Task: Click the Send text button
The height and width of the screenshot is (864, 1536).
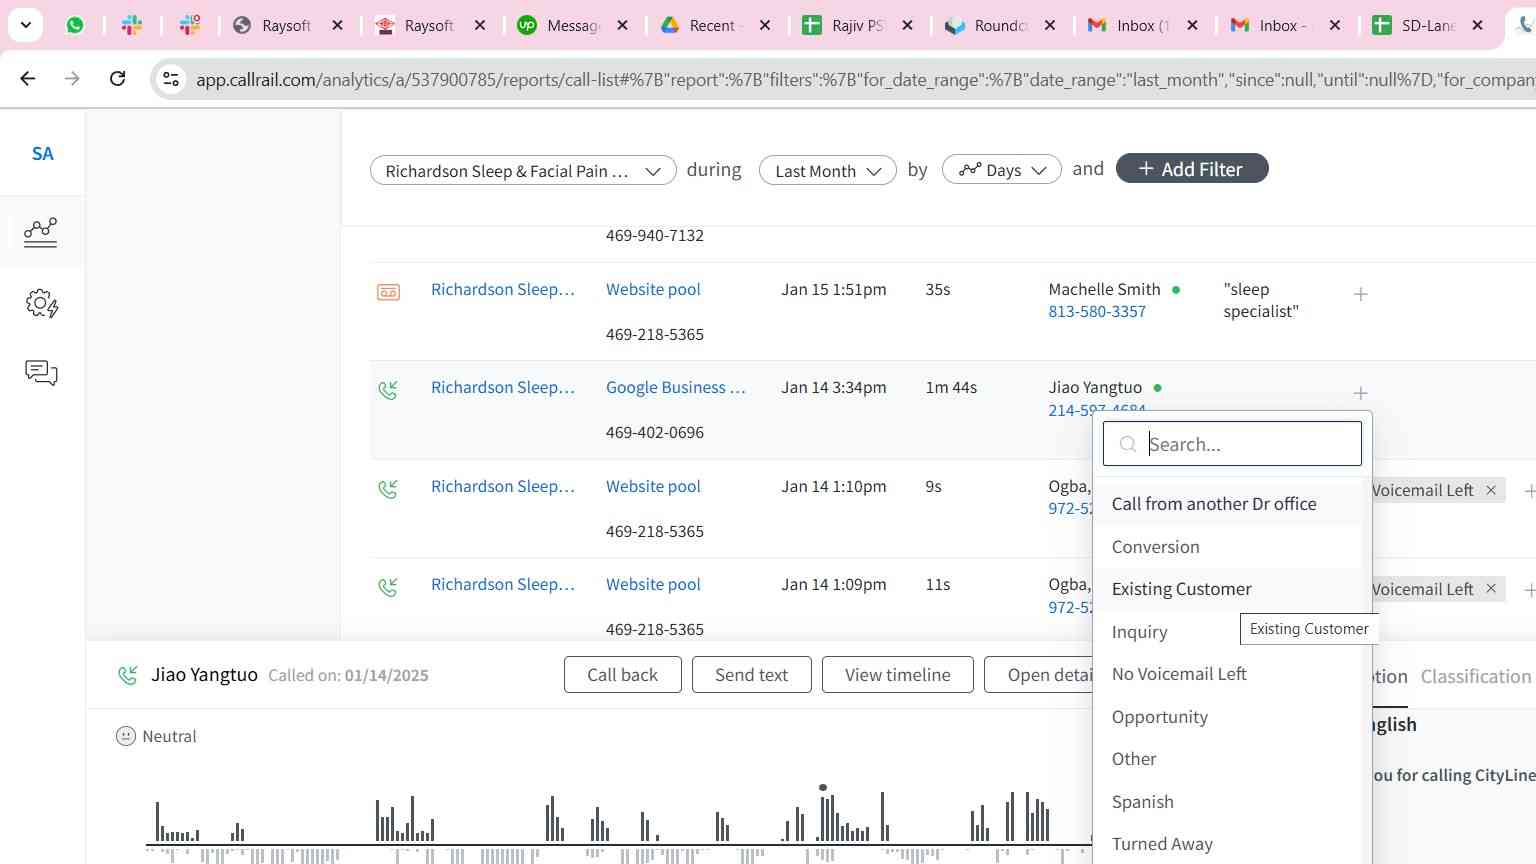Action: tap(752, 675)
